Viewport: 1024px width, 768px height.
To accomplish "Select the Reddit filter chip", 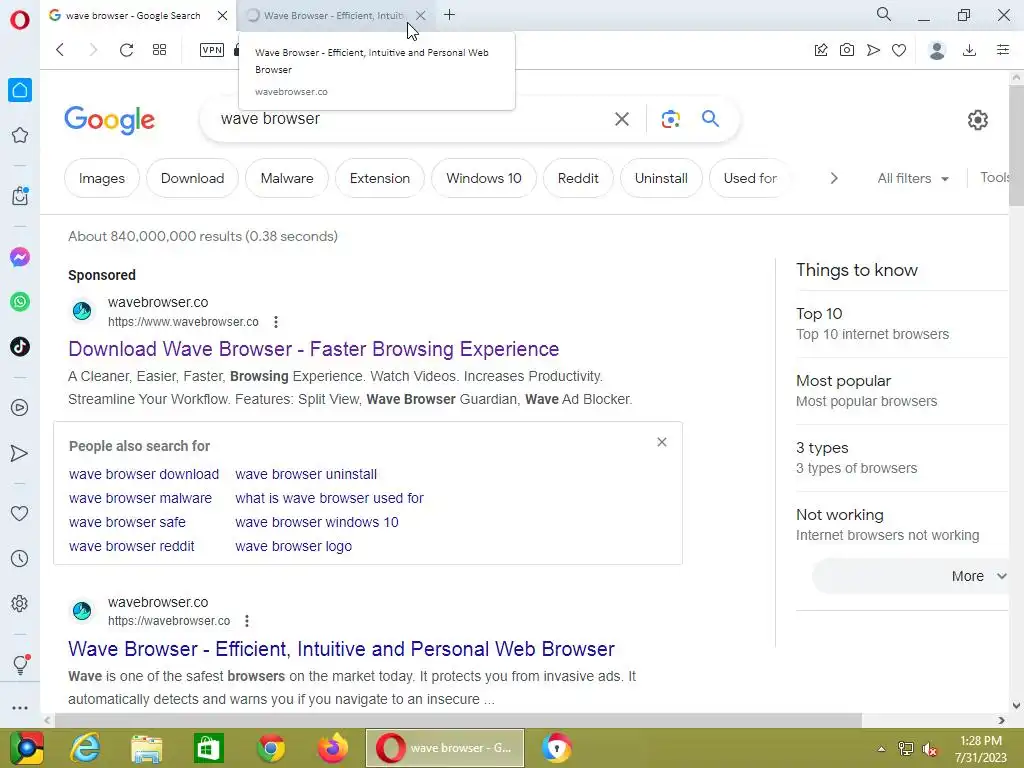I will [578, 178].
